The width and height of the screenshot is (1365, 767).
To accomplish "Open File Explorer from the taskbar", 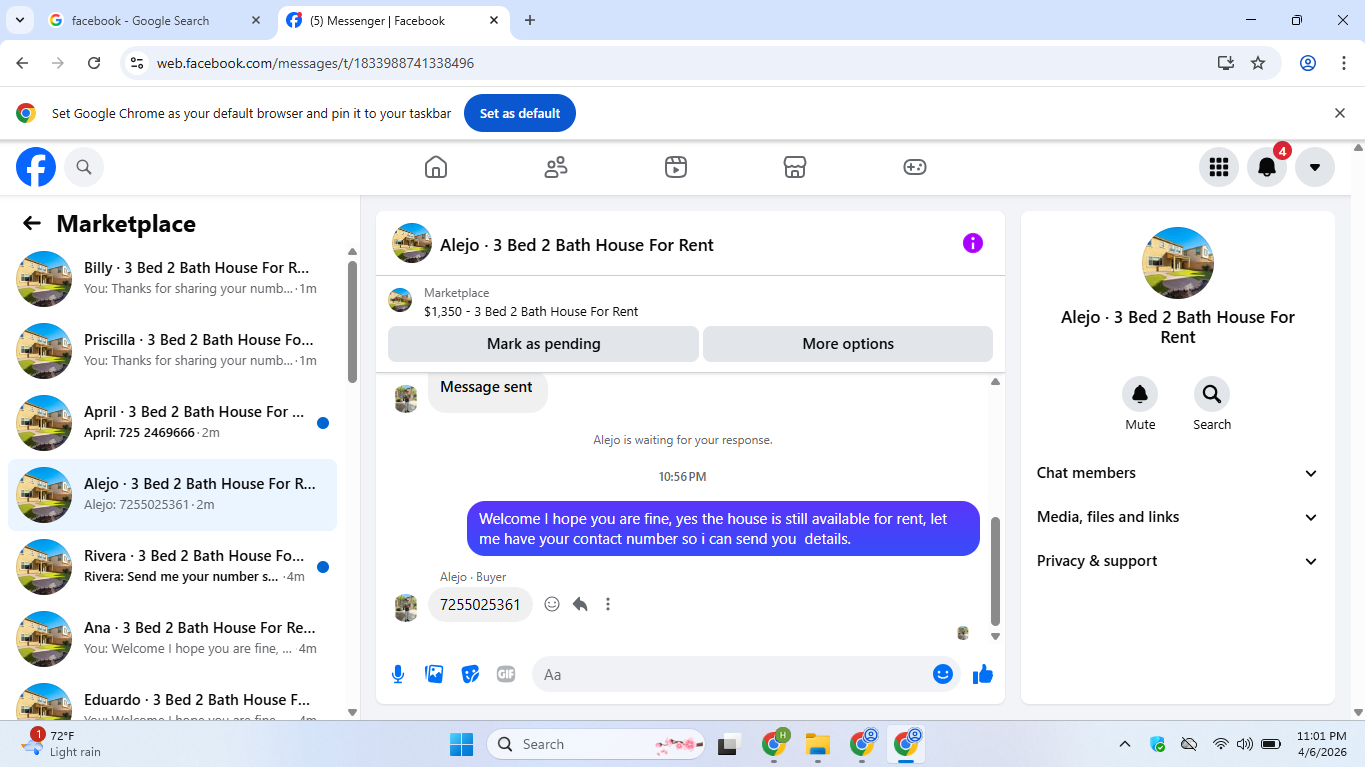I will tap(818, 744).
